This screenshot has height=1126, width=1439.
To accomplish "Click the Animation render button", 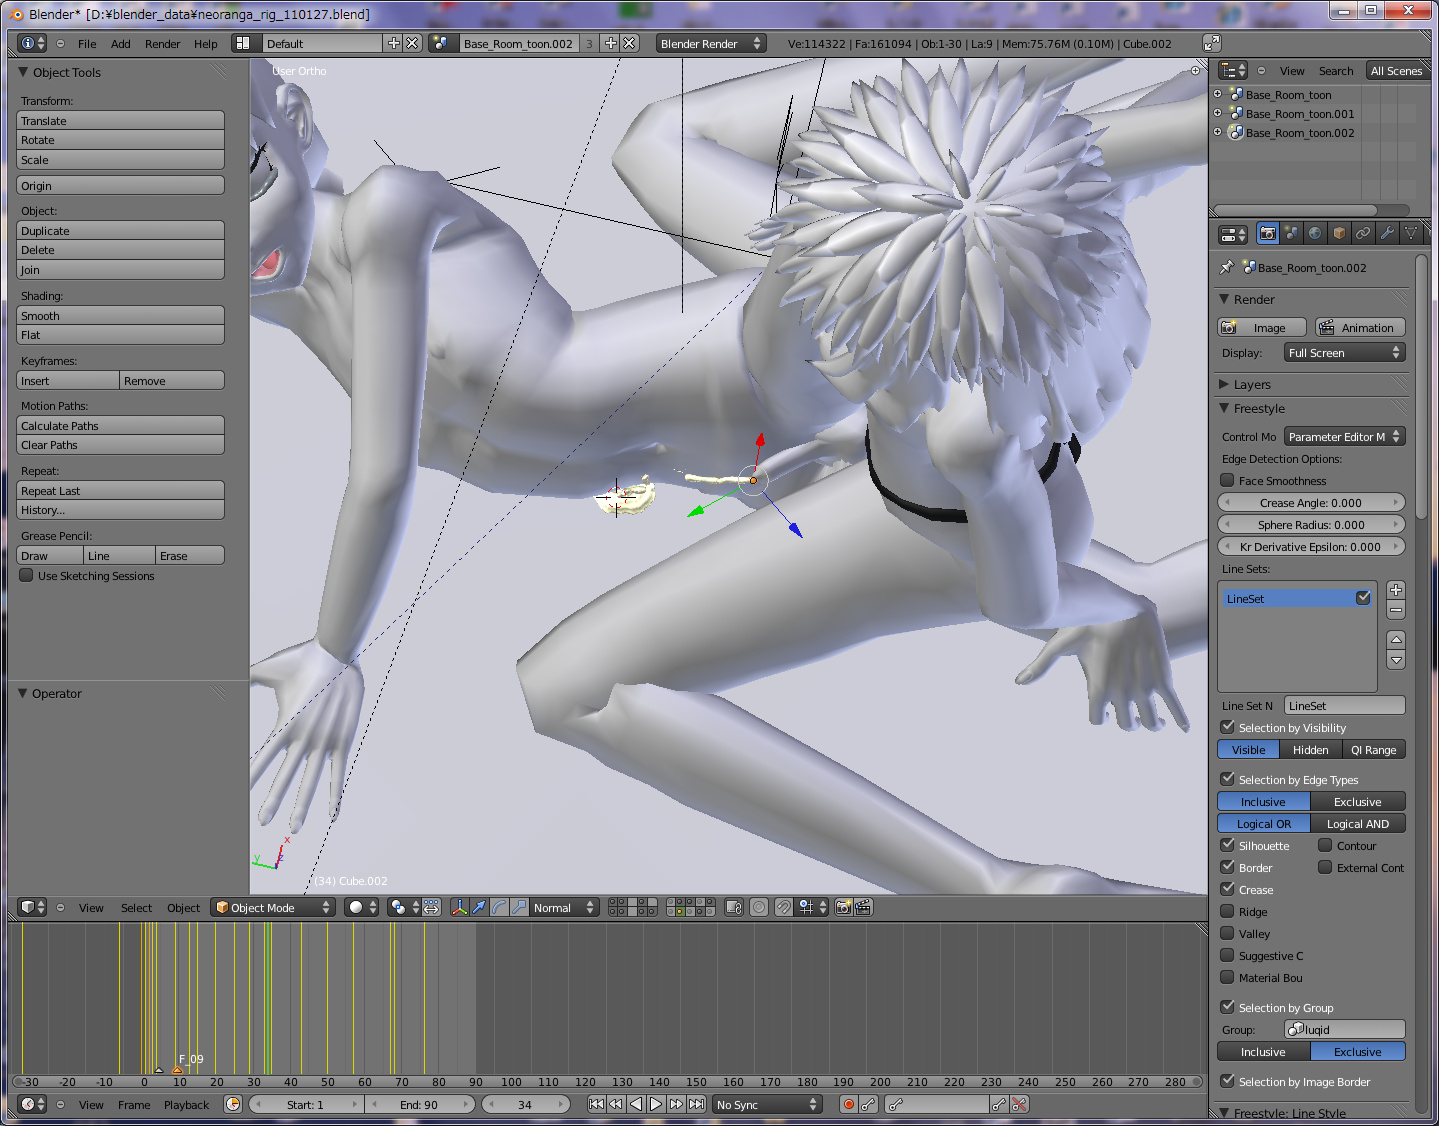I will click(x=1359, y=328).
